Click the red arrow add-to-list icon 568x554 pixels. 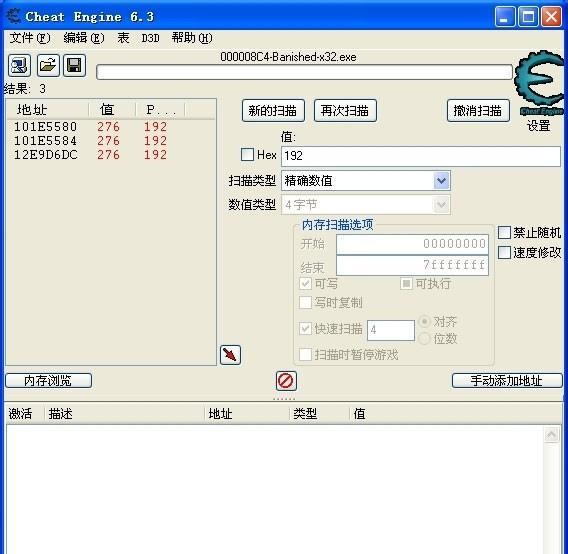[x=230, y=355]
